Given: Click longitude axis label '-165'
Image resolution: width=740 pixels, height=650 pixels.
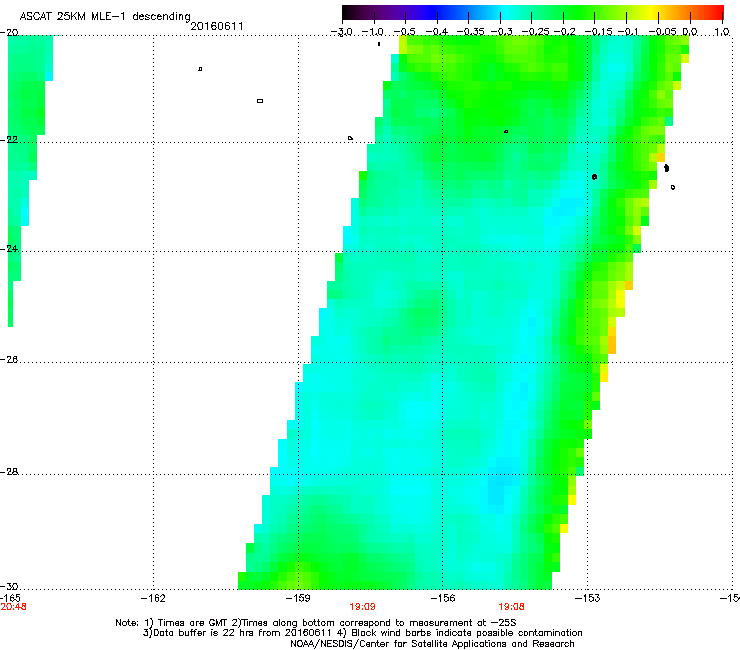Looking at the screenshot, I should pyautogui.click(x=10, y=598).
